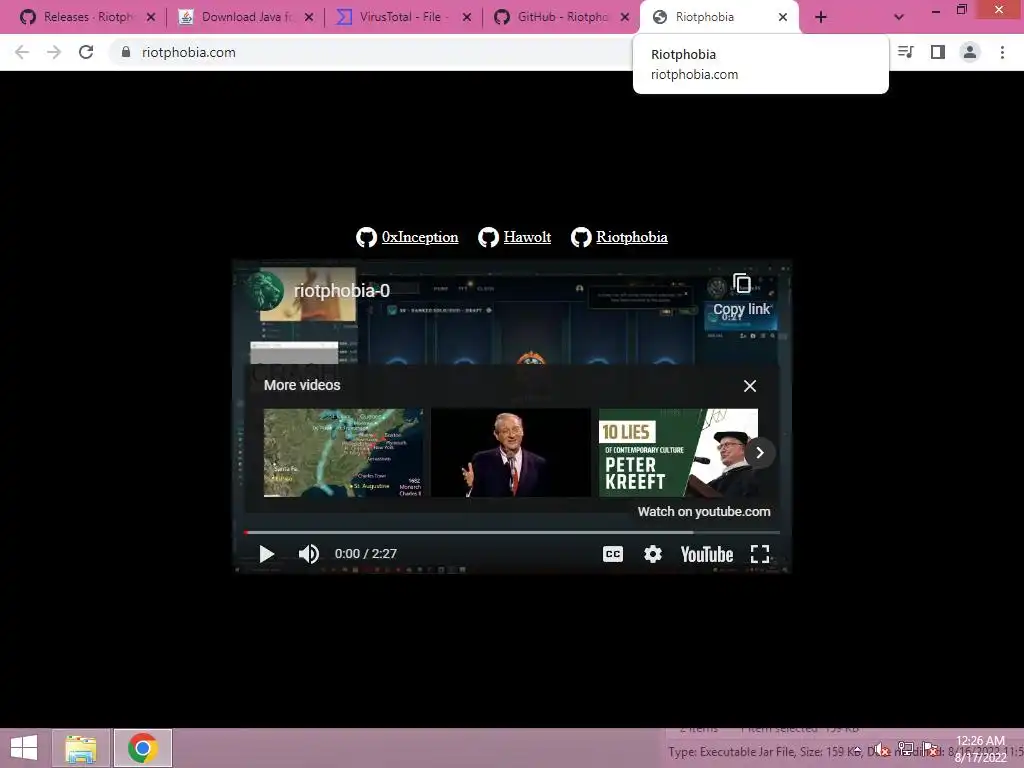Switch to the GitHub Riotphobia tab
1024x768 pixels.
pos(552,17)
